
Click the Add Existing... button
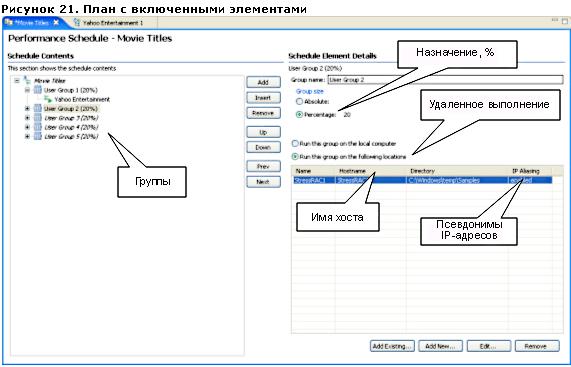[x=392, y=346]
